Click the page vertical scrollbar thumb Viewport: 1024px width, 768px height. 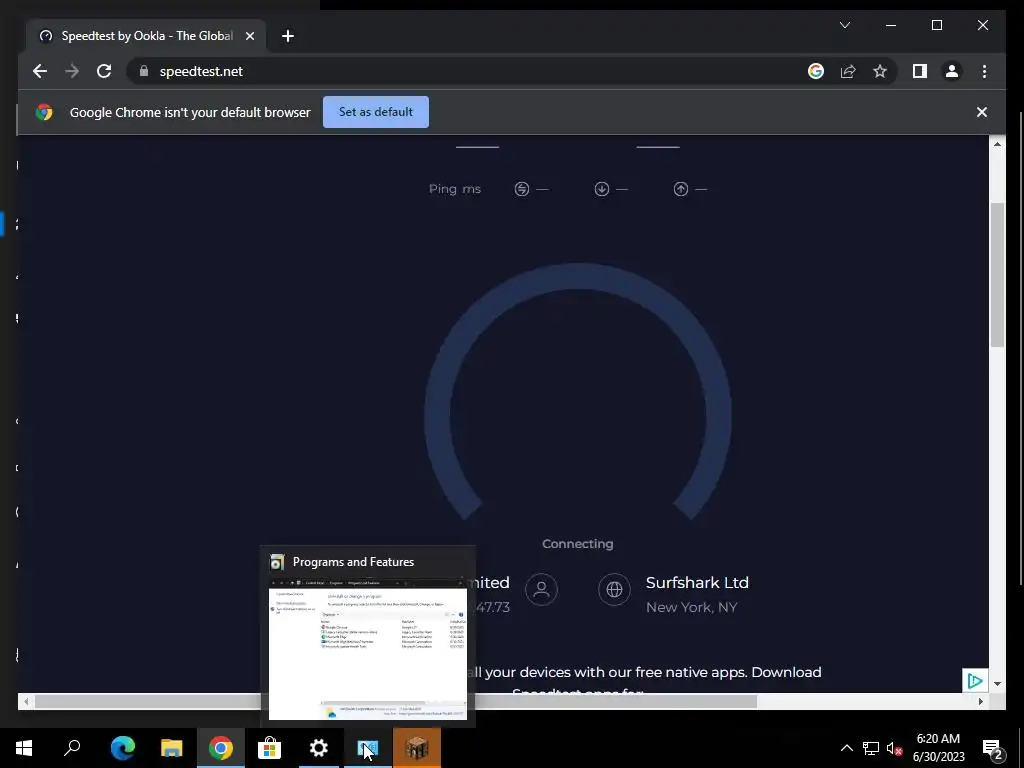point(997,274)
